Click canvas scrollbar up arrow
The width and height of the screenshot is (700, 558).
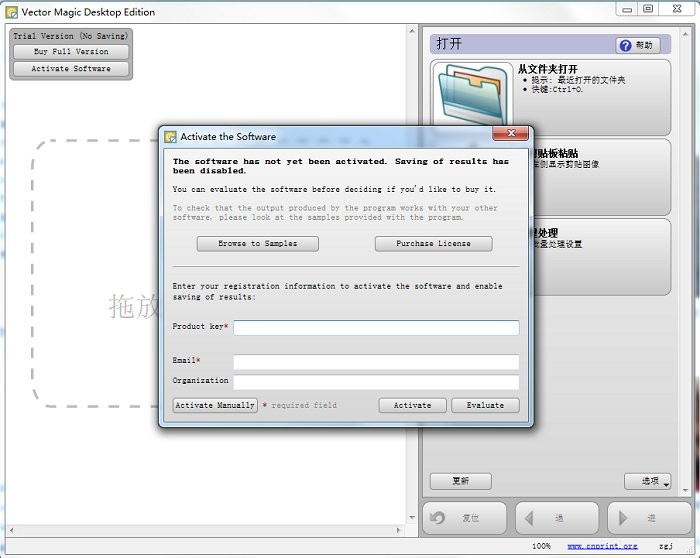point(412,31)
